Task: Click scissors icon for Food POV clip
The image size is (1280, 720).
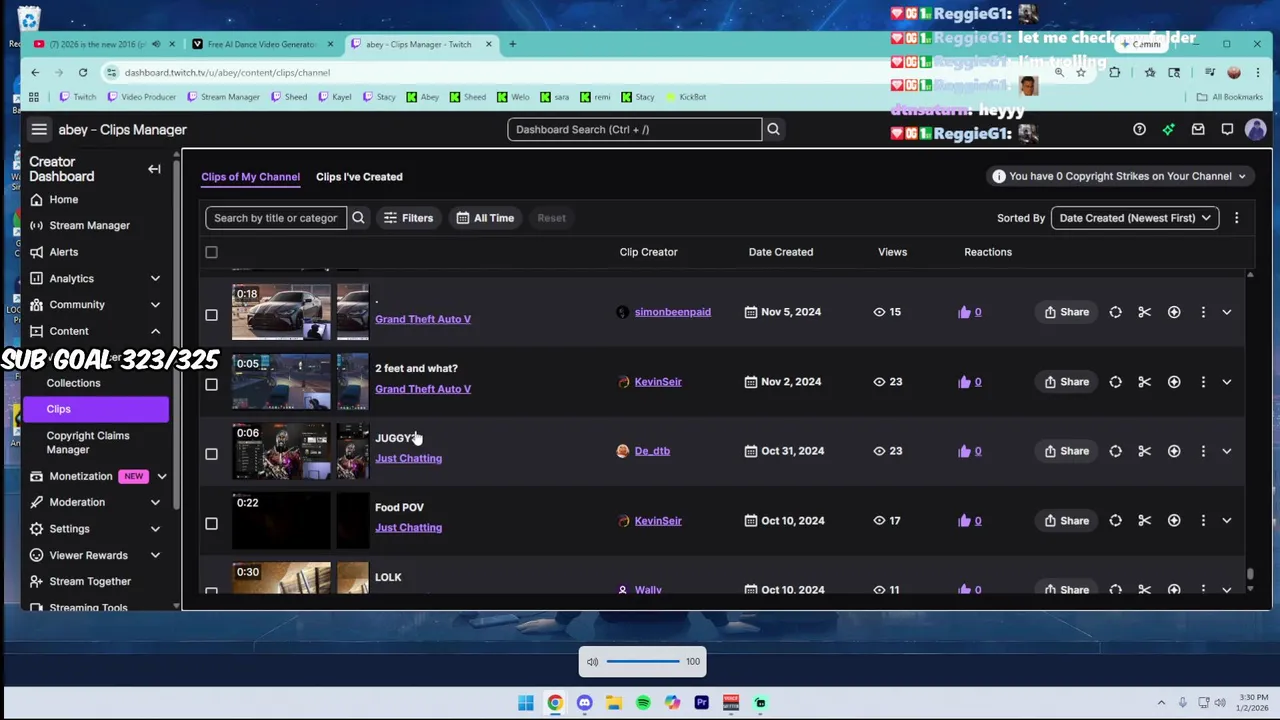Action: tap(1145, 520)
